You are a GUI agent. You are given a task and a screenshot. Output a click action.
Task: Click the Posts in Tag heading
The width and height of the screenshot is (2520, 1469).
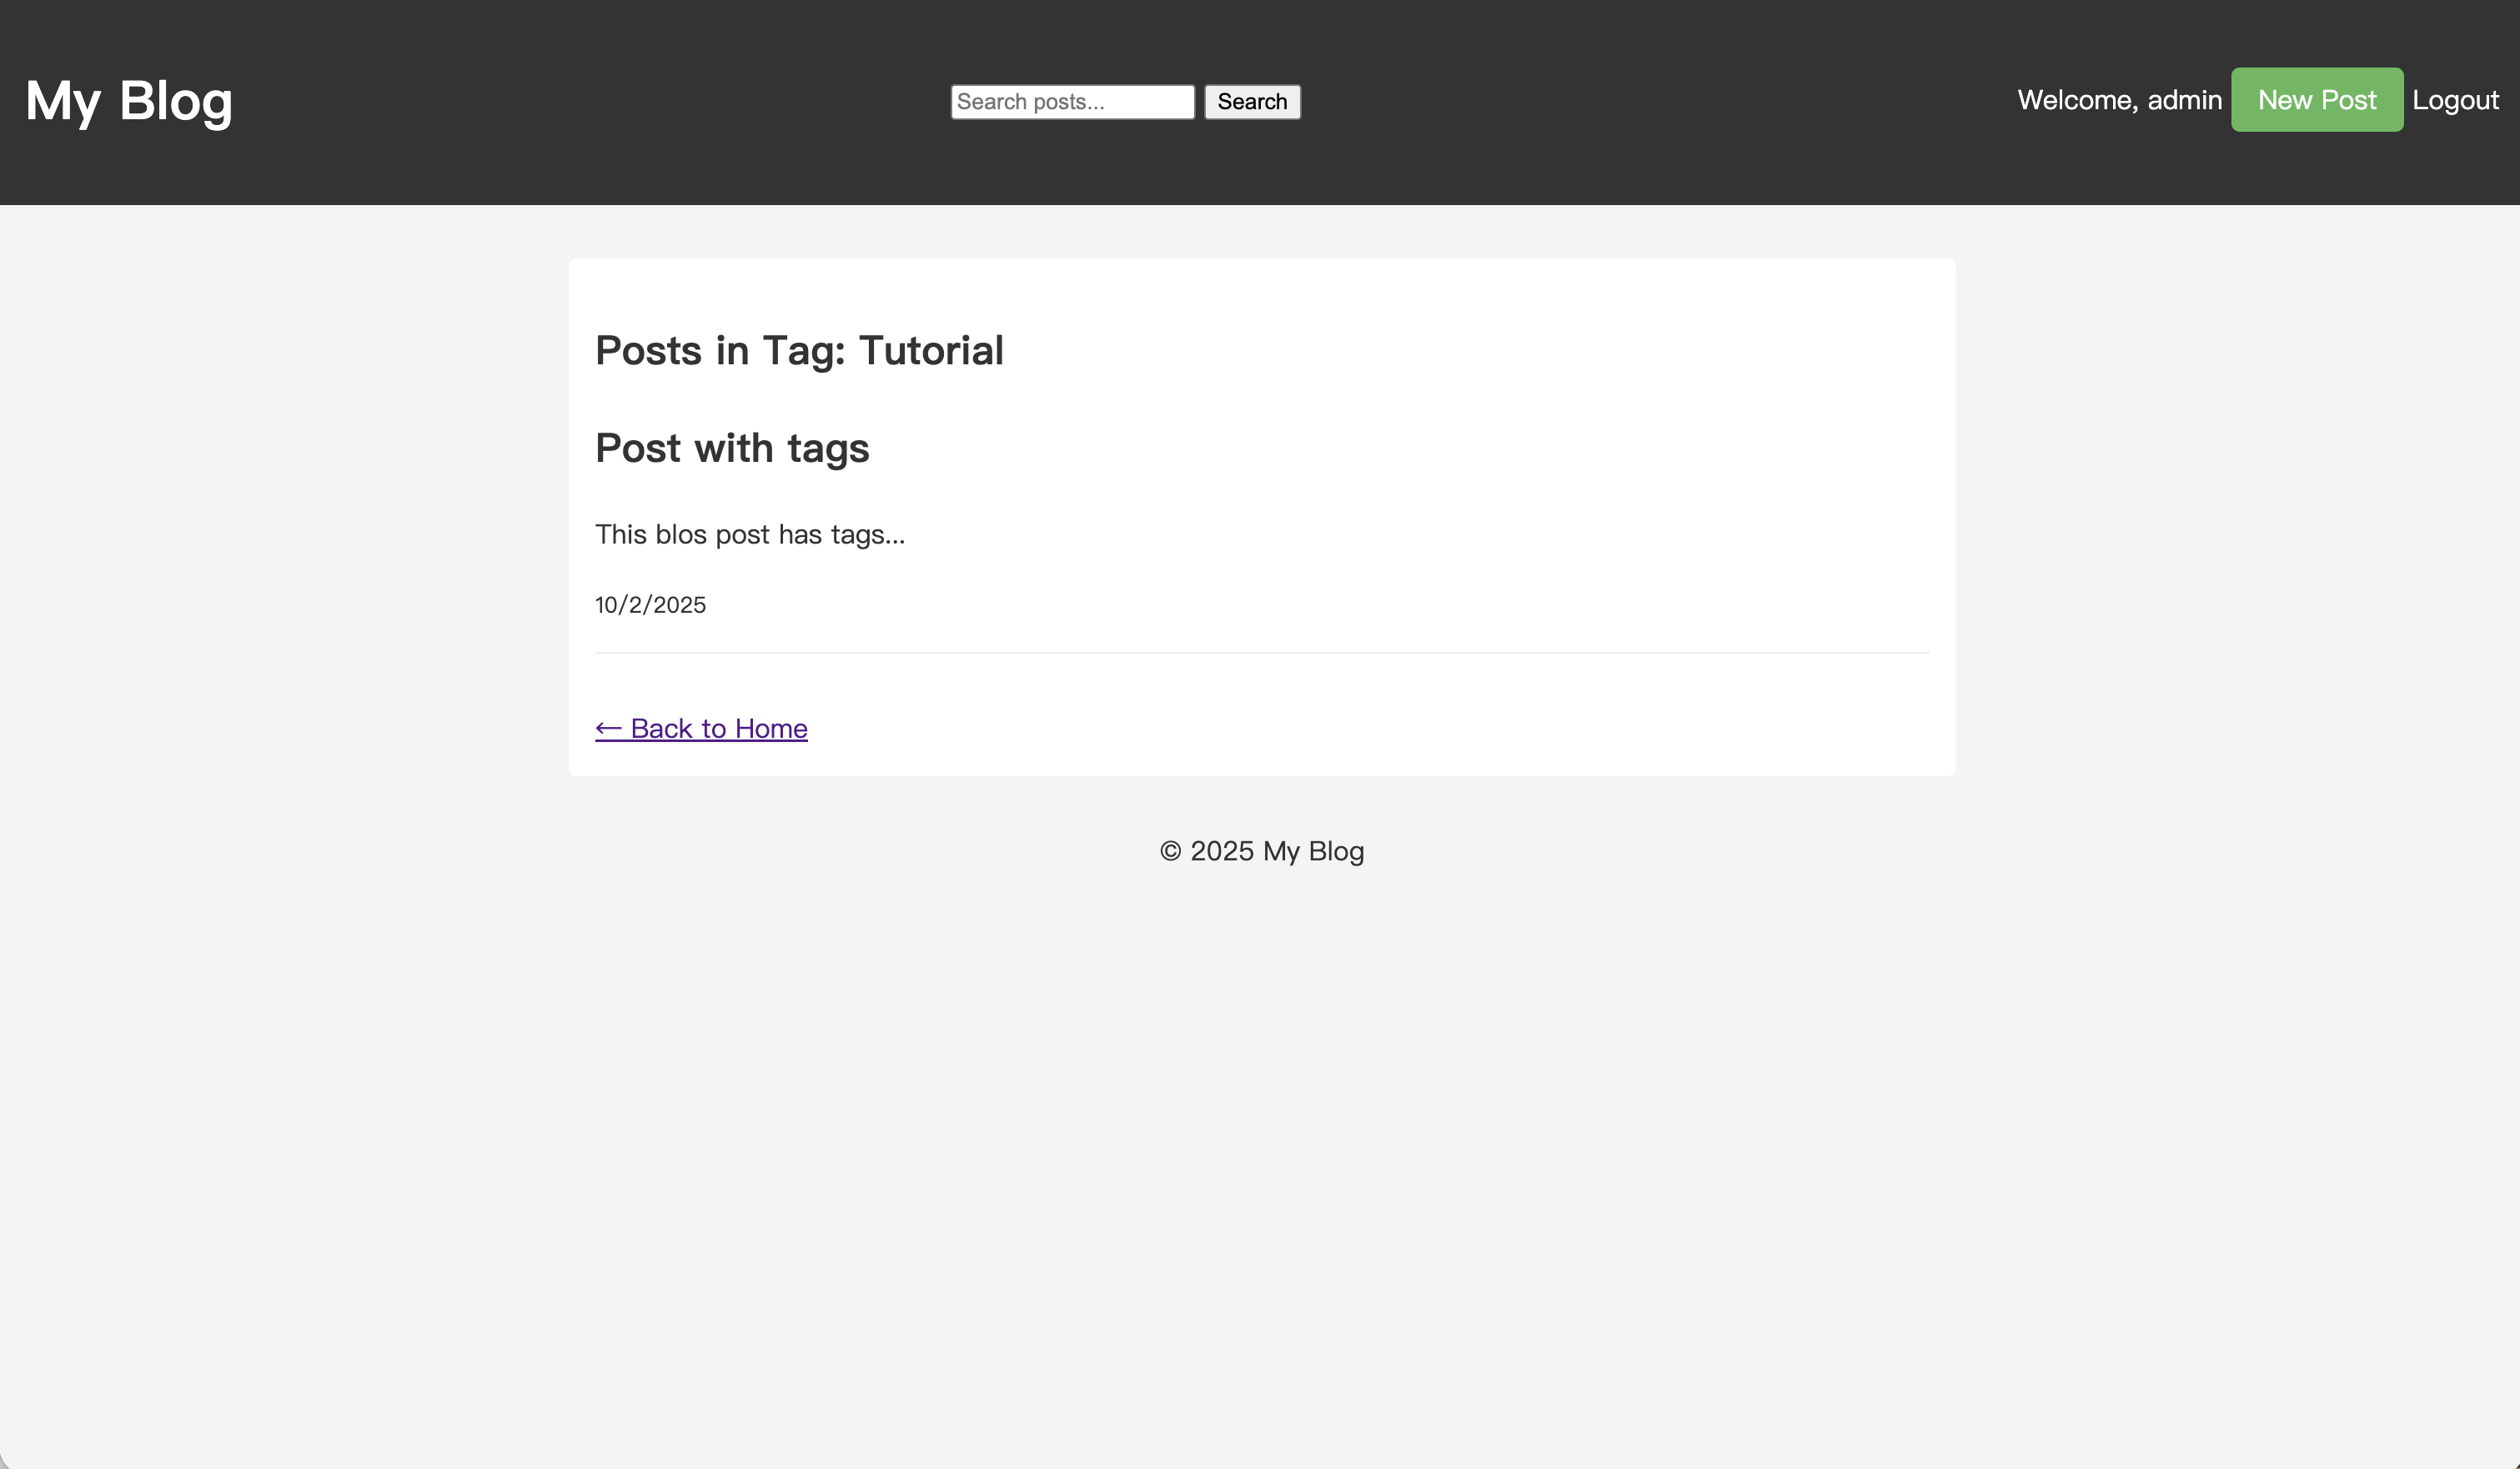tap(798, 351)
